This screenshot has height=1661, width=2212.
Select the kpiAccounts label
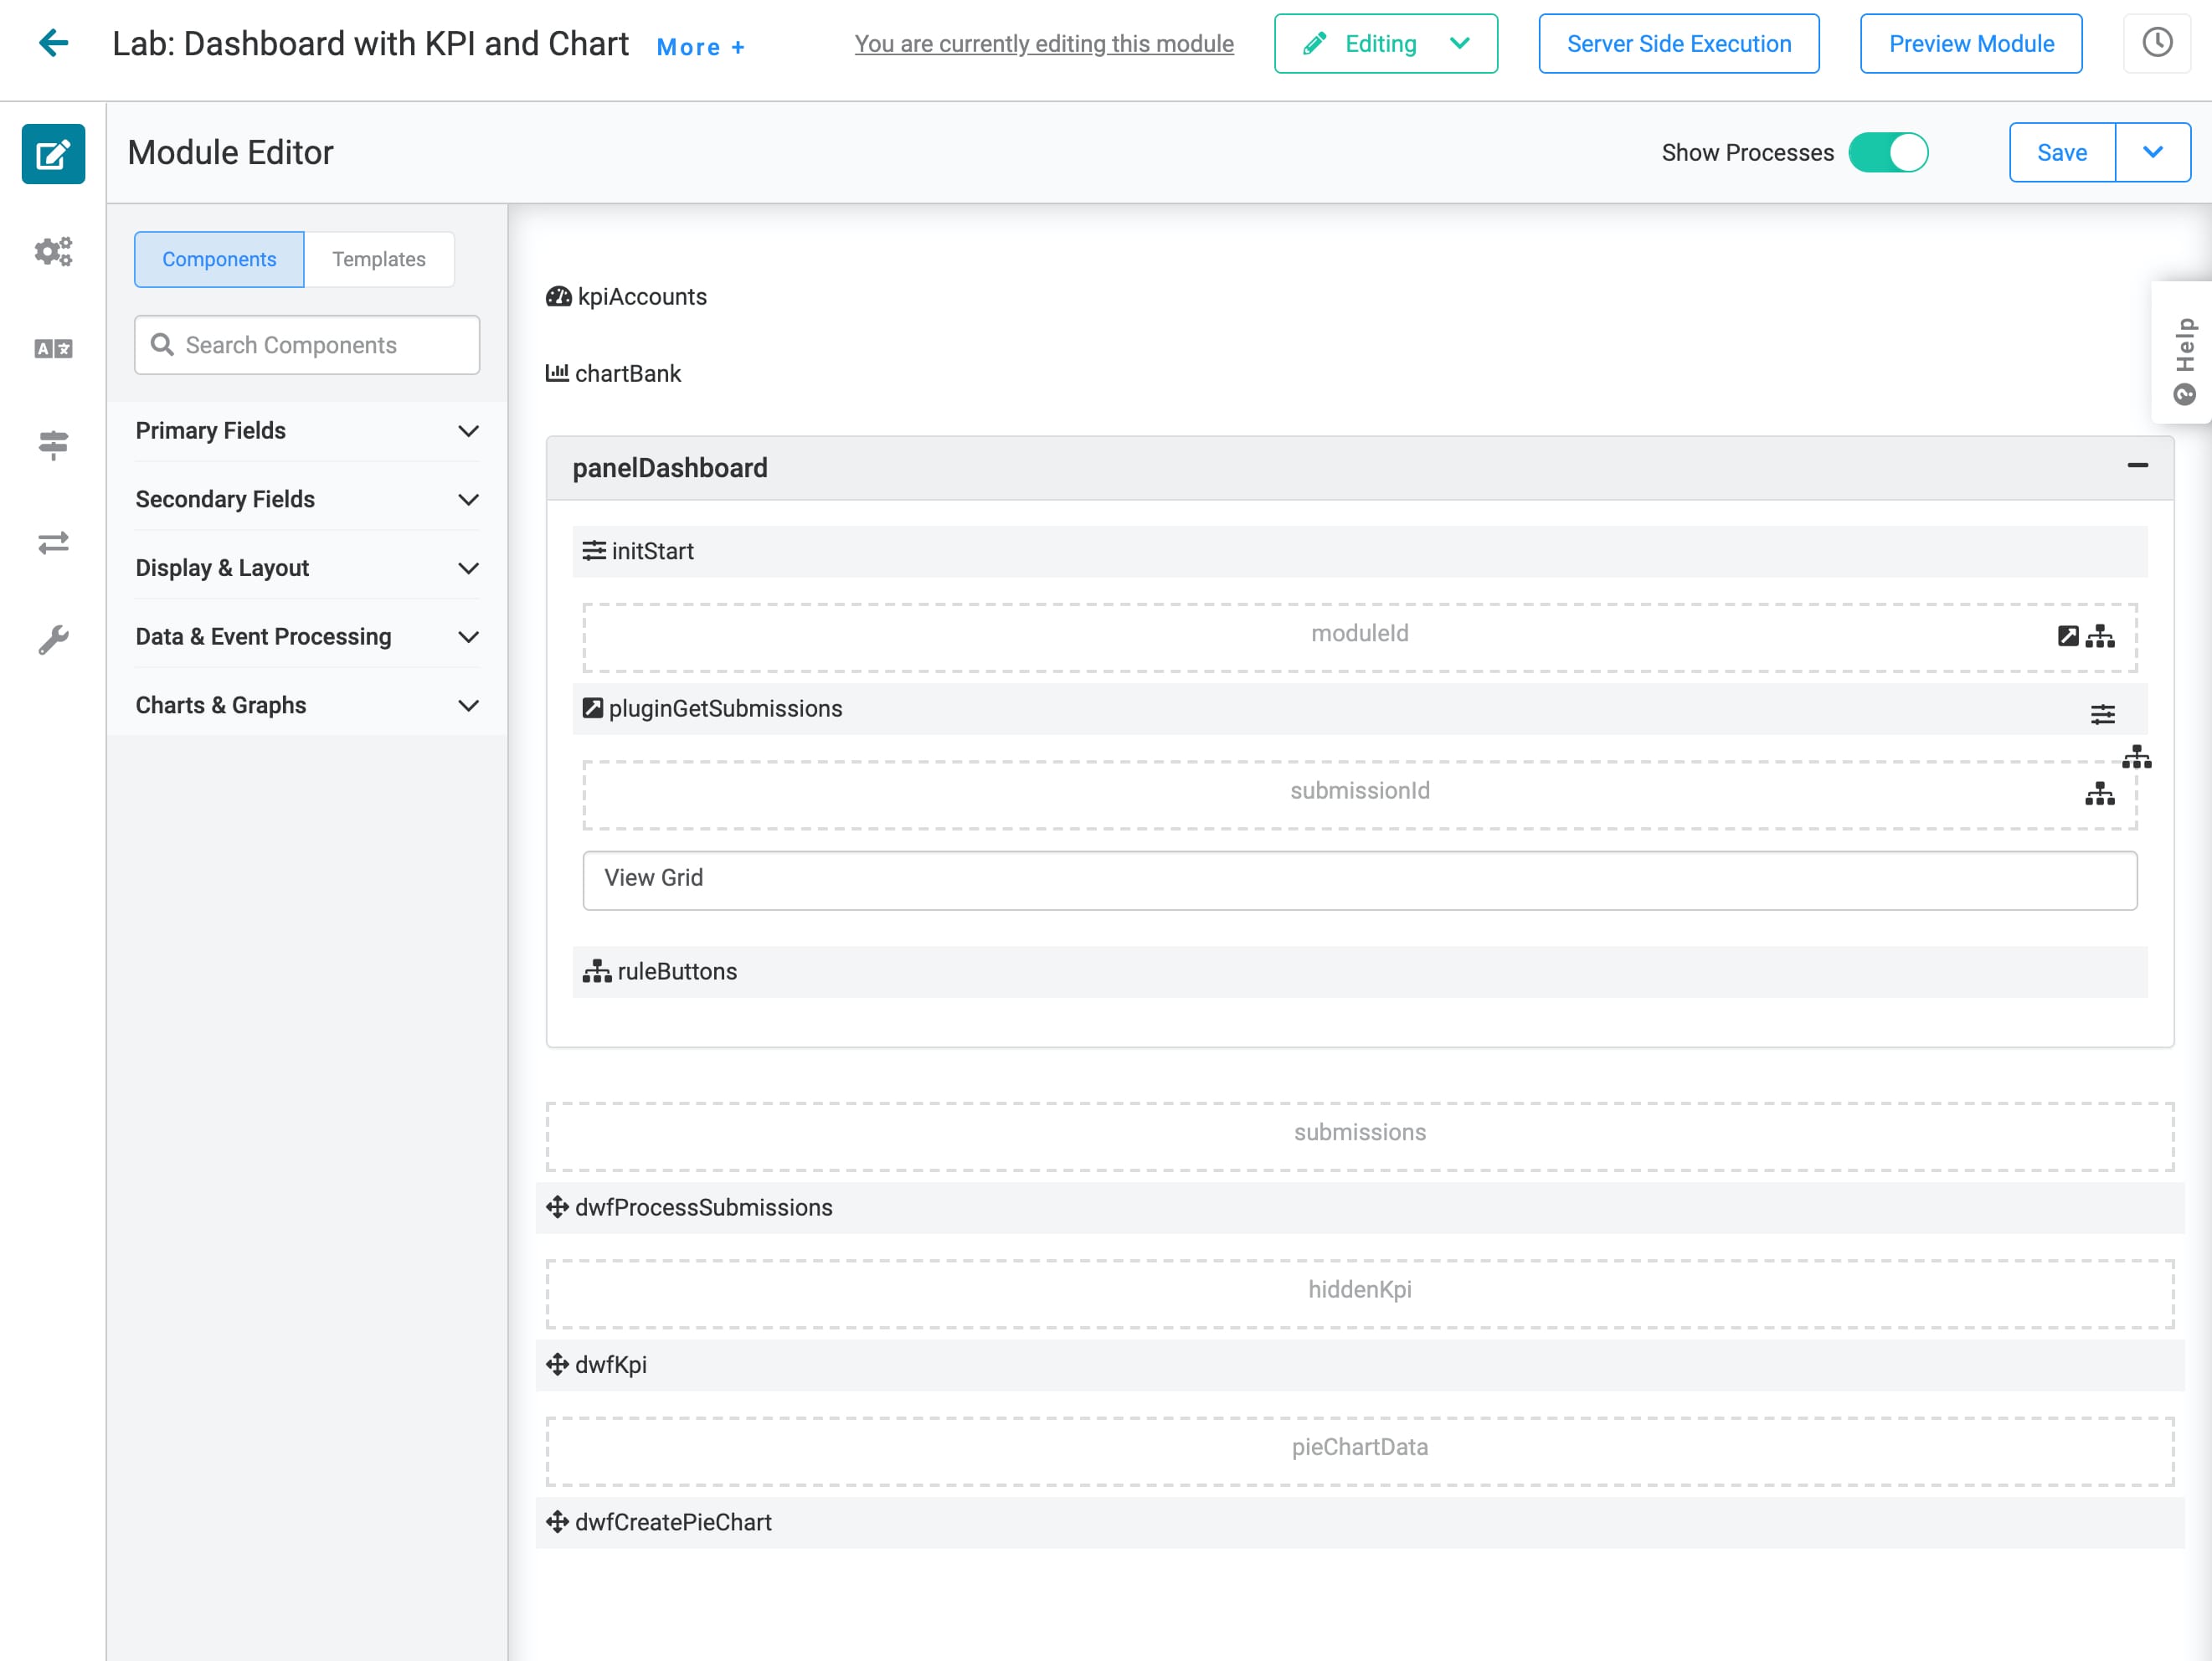click(x=642, y=297)
